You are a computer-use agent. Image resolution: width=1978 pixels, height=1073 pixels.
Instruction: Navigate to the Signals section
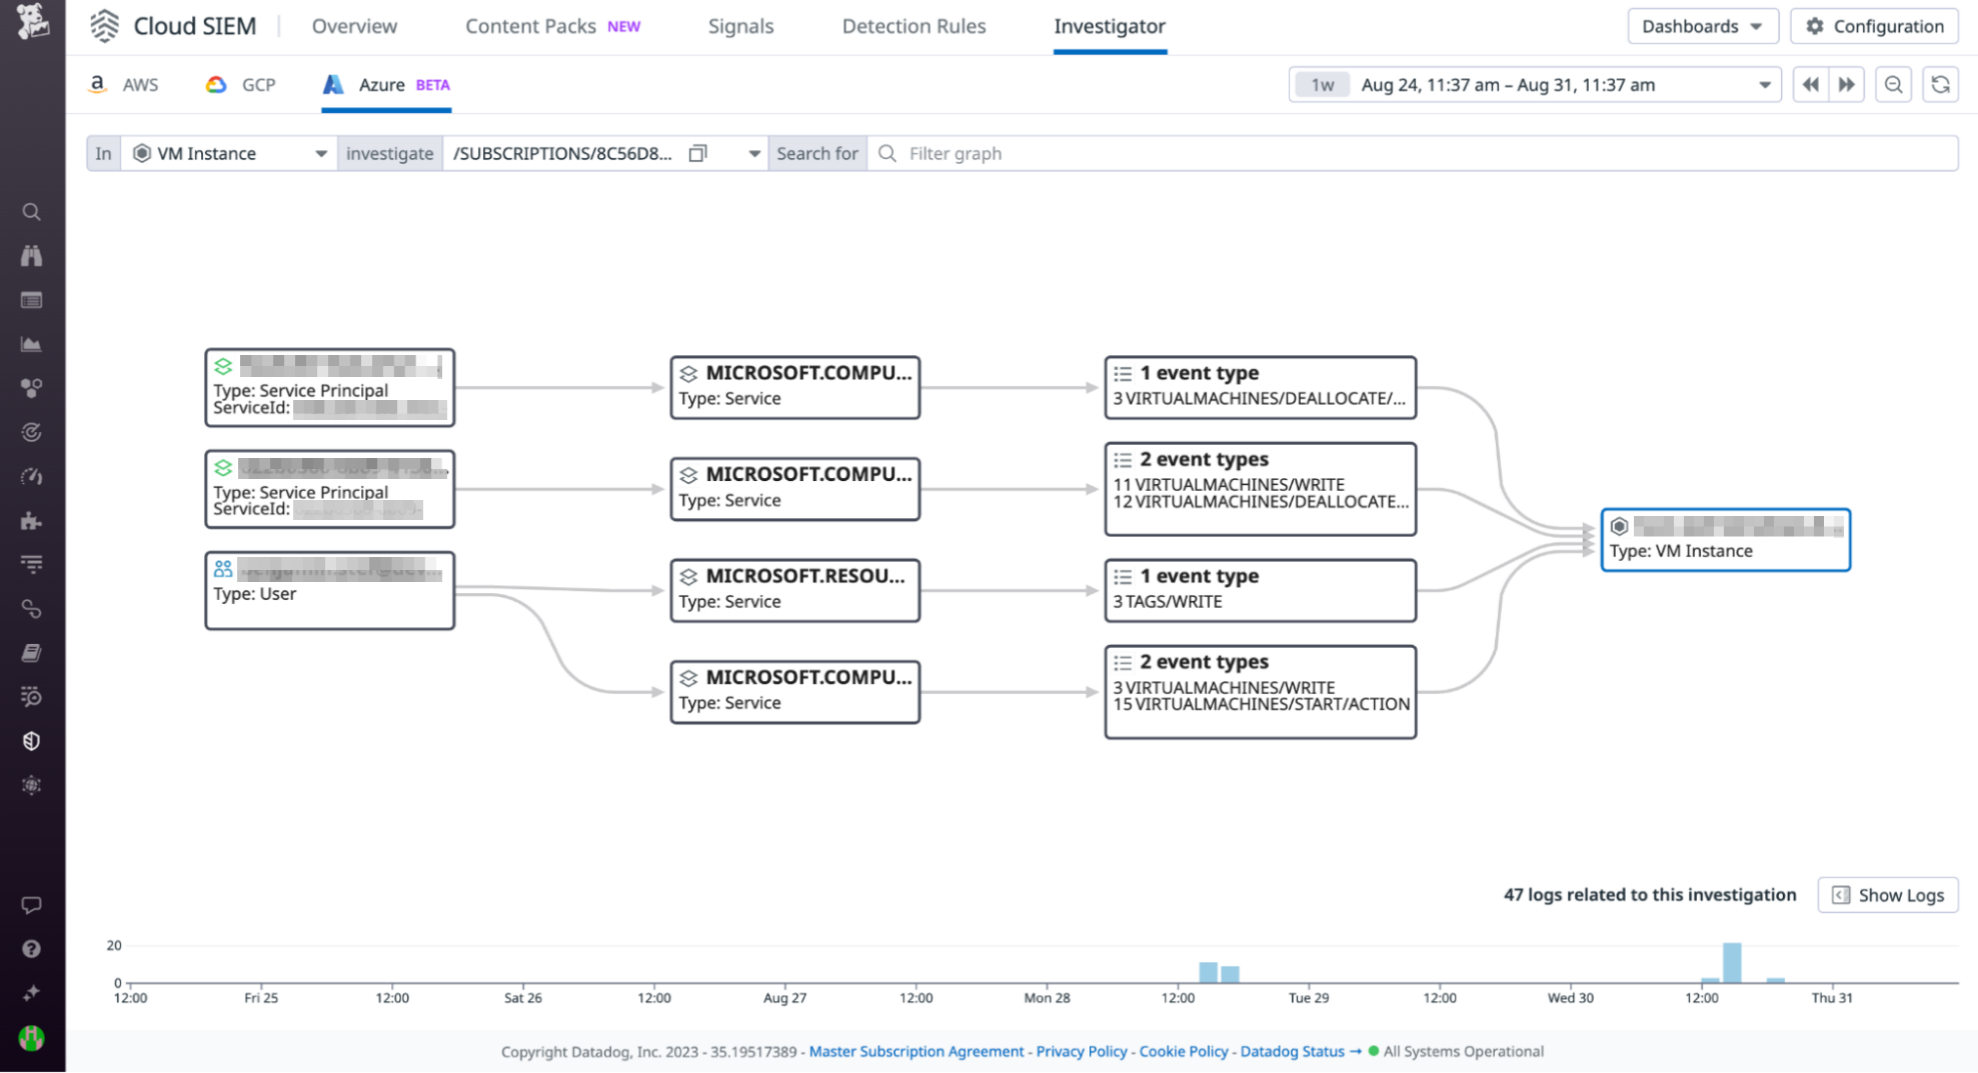(x=740, y=26)
